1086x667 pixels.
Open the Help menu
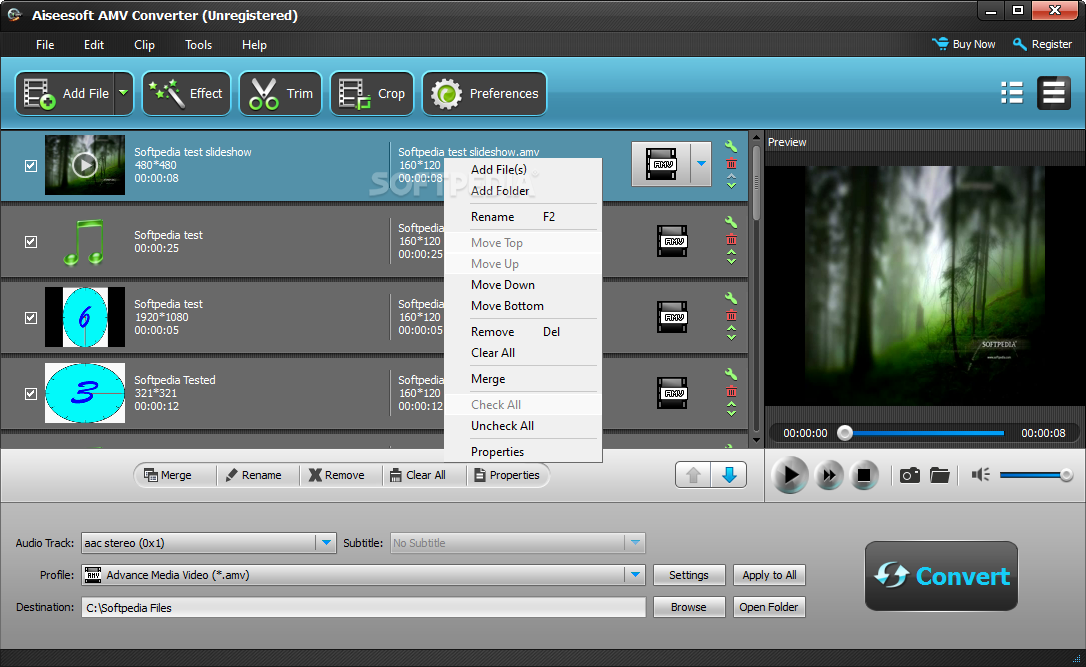click(254, 45)
